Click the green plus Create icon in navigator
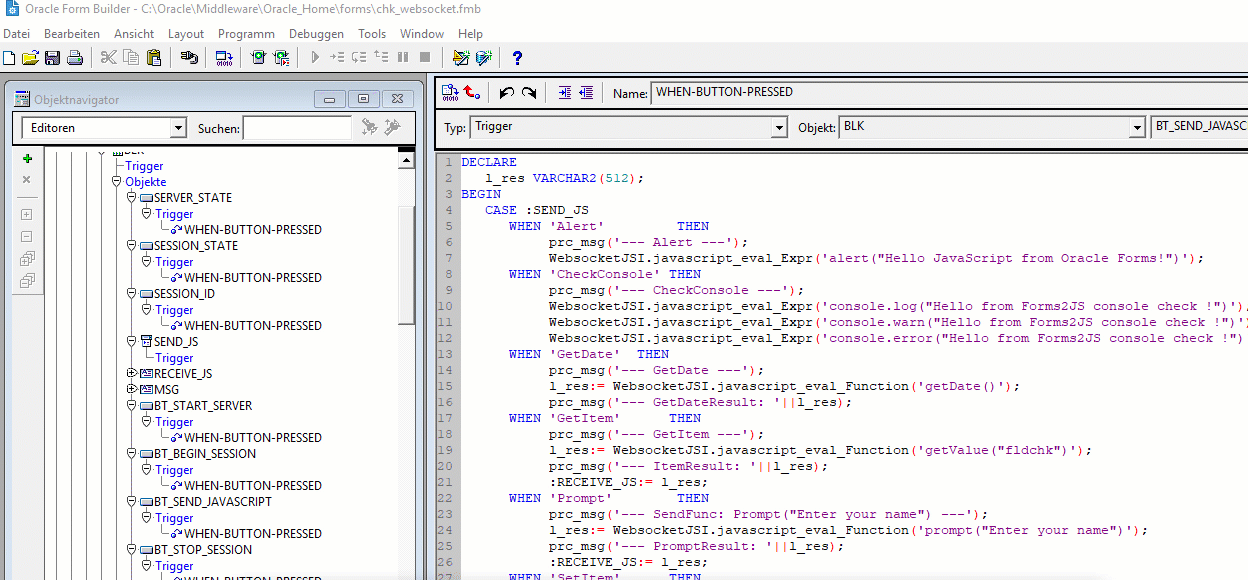Viewport: 1248px width, 580px height. coord(27,158)
